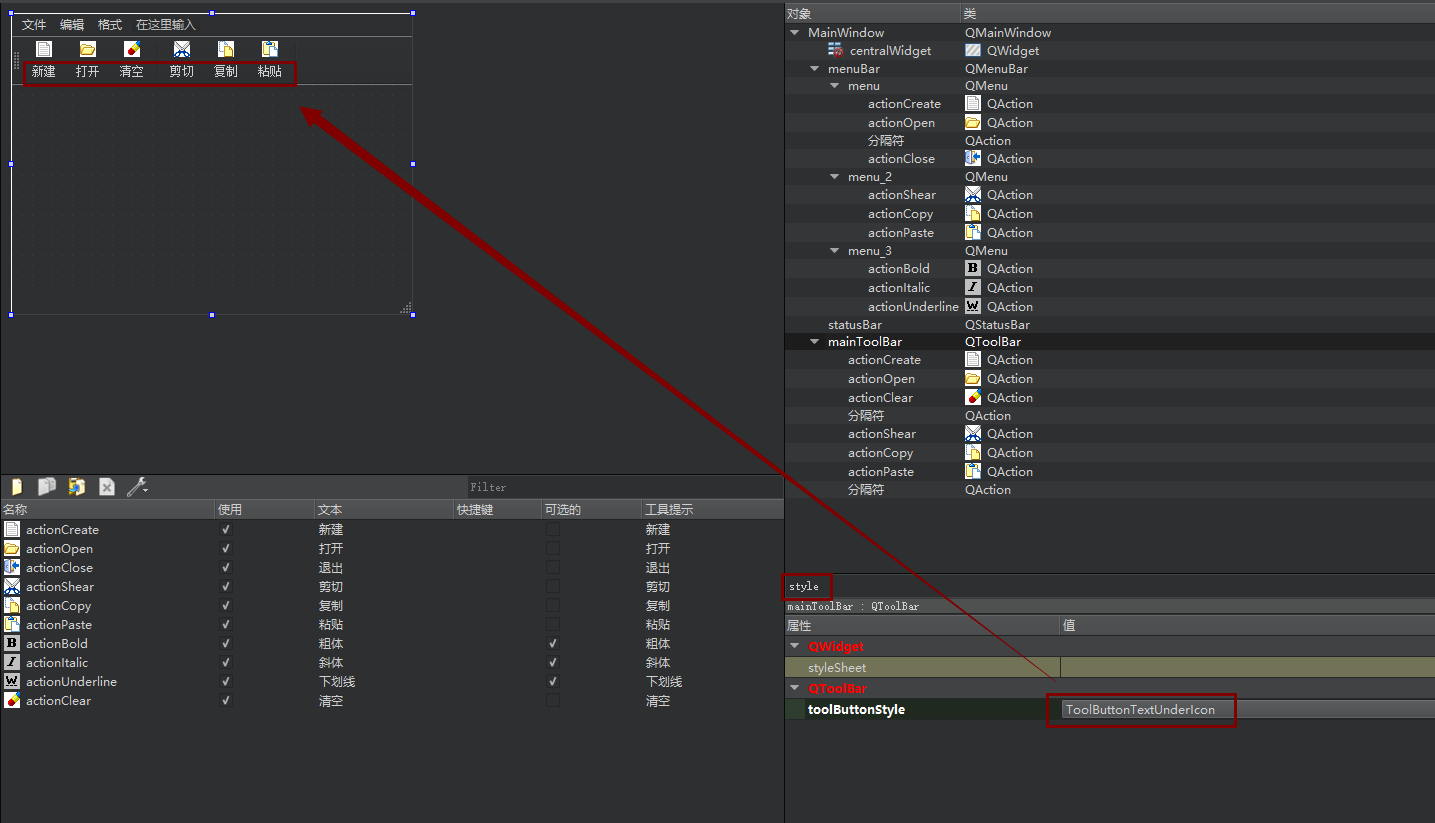The width and height of the screenshot is (1435, 823).
Task: Select statusBar in the object tree
Action: [x=854, y=325]
